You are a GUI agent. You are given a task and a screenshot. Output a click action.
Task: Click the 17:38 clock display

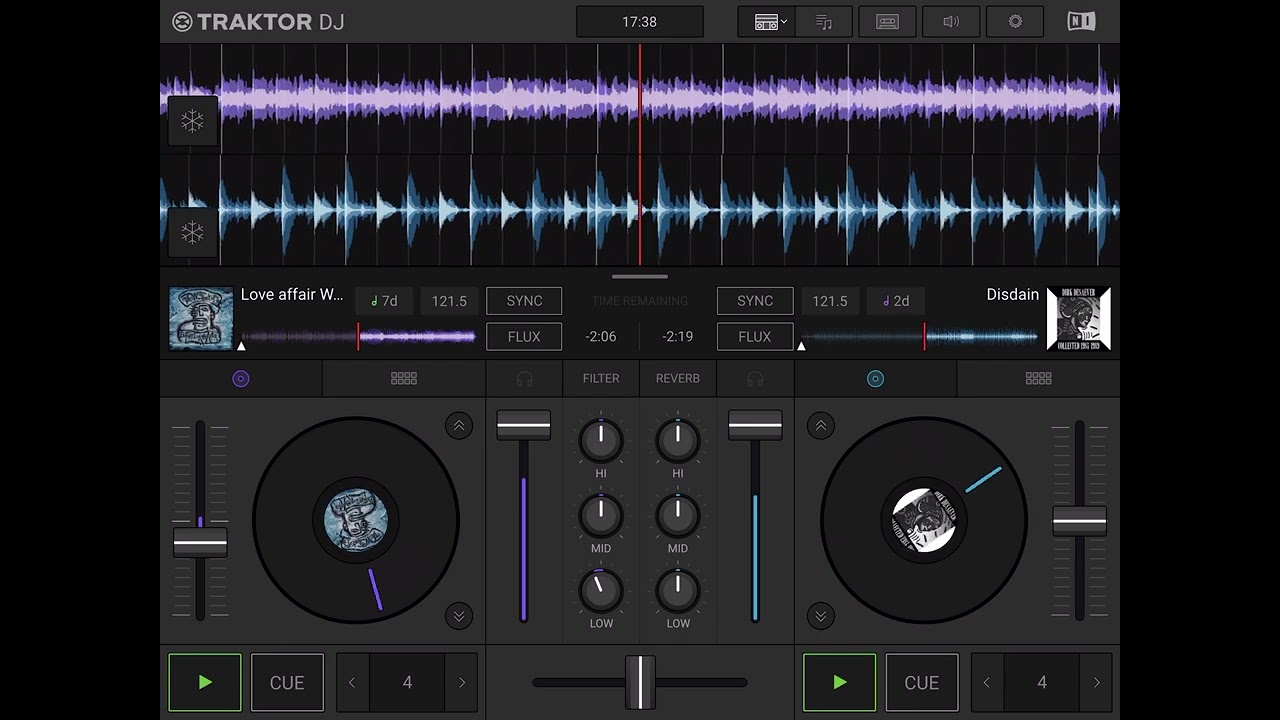point(640,22)
